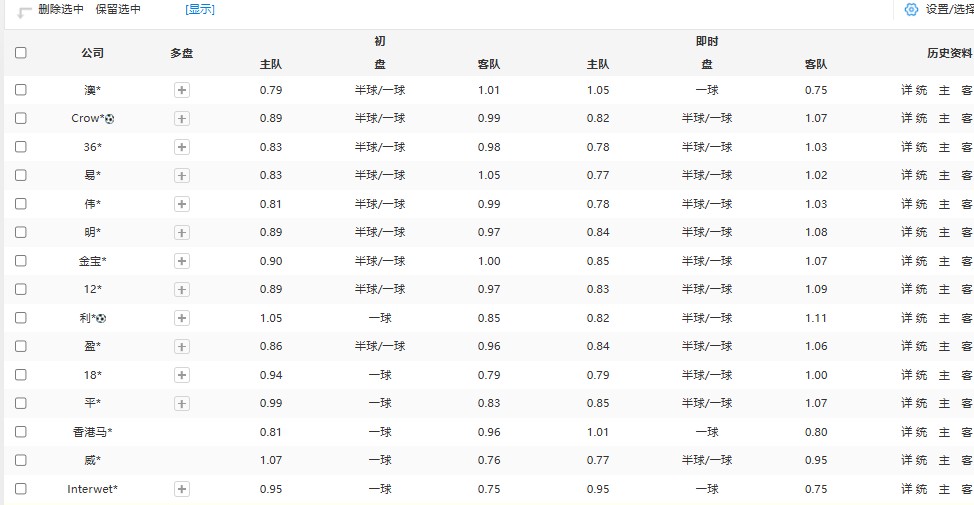Check the checkbox for 澳* row
974x505 pixels.
[x=21, y=90]
